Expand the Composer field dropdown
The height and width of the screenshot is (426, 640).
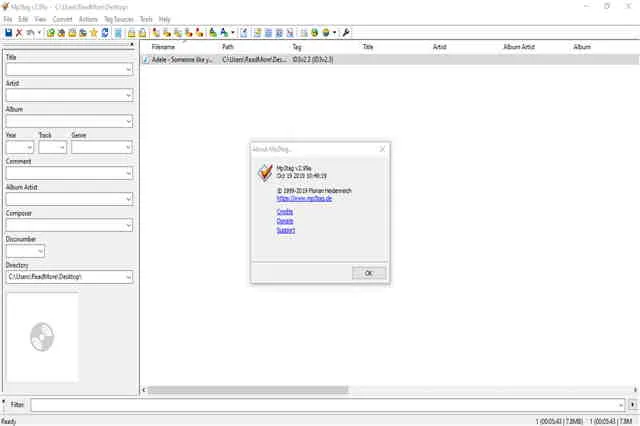pyautogui.click(x=128, y=225)
